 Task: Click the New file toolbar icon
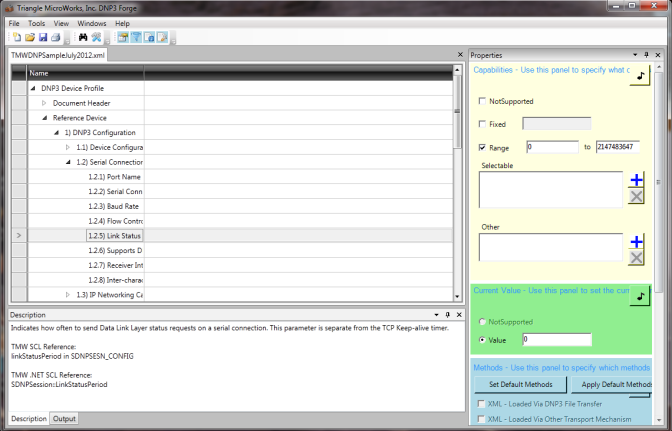click(17, 38)
